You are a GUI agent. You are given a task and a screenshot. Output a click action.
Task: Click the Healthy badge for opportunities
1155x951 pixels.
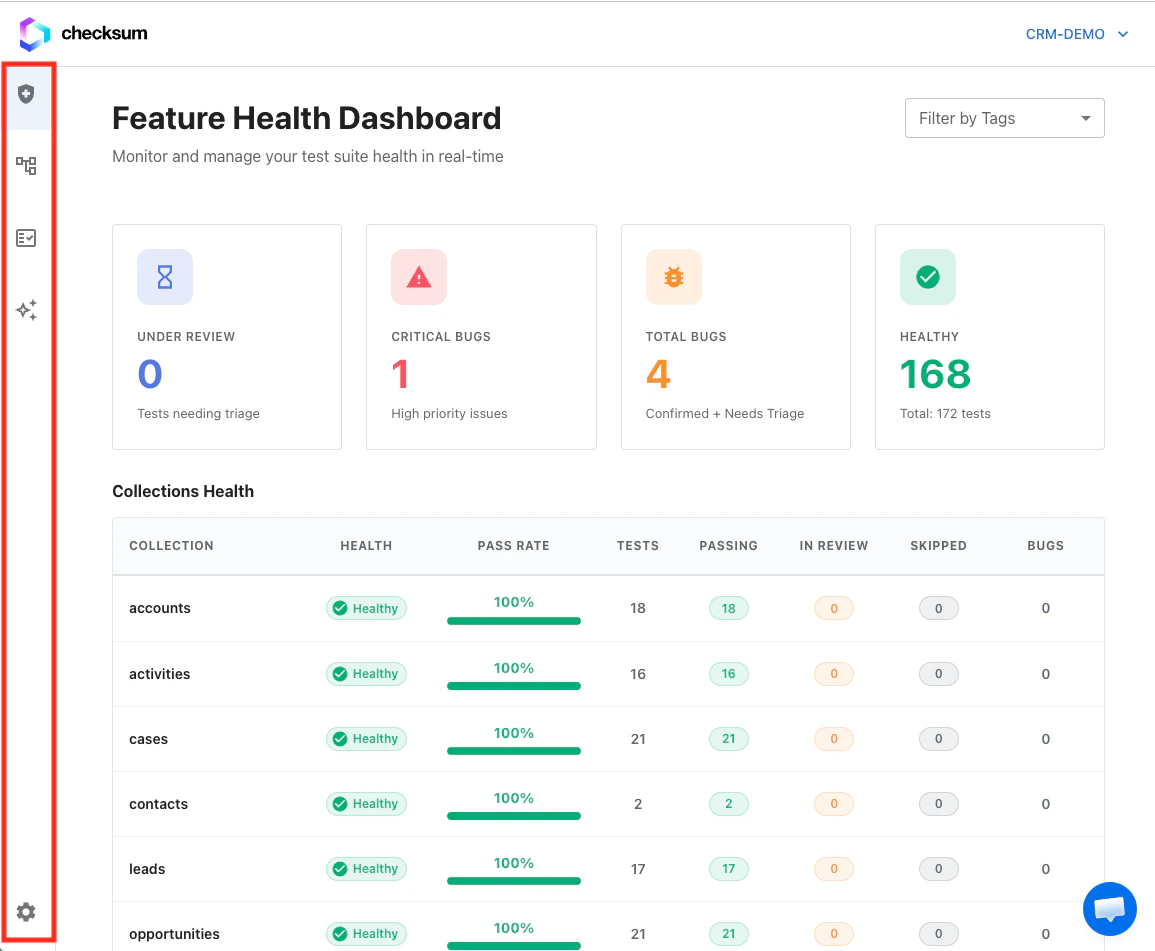click(366, 934)
